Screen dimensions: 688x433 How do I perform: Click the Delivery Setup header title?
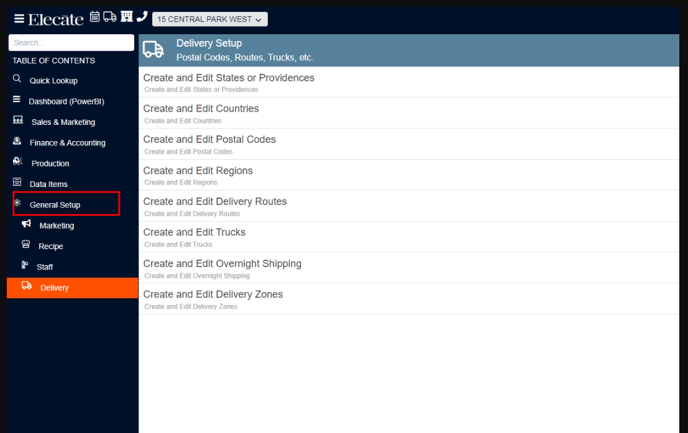coord(209,43)
